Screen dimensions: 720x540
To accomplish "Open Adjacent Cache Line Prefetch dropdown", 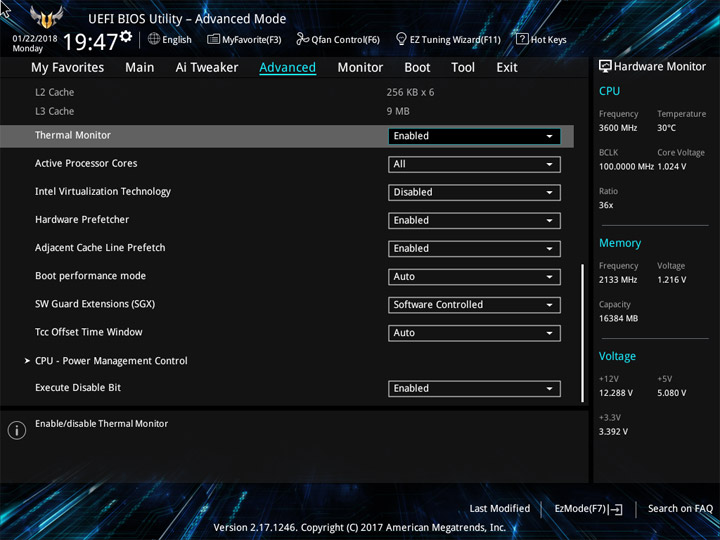I will click(x=474, y=248).
